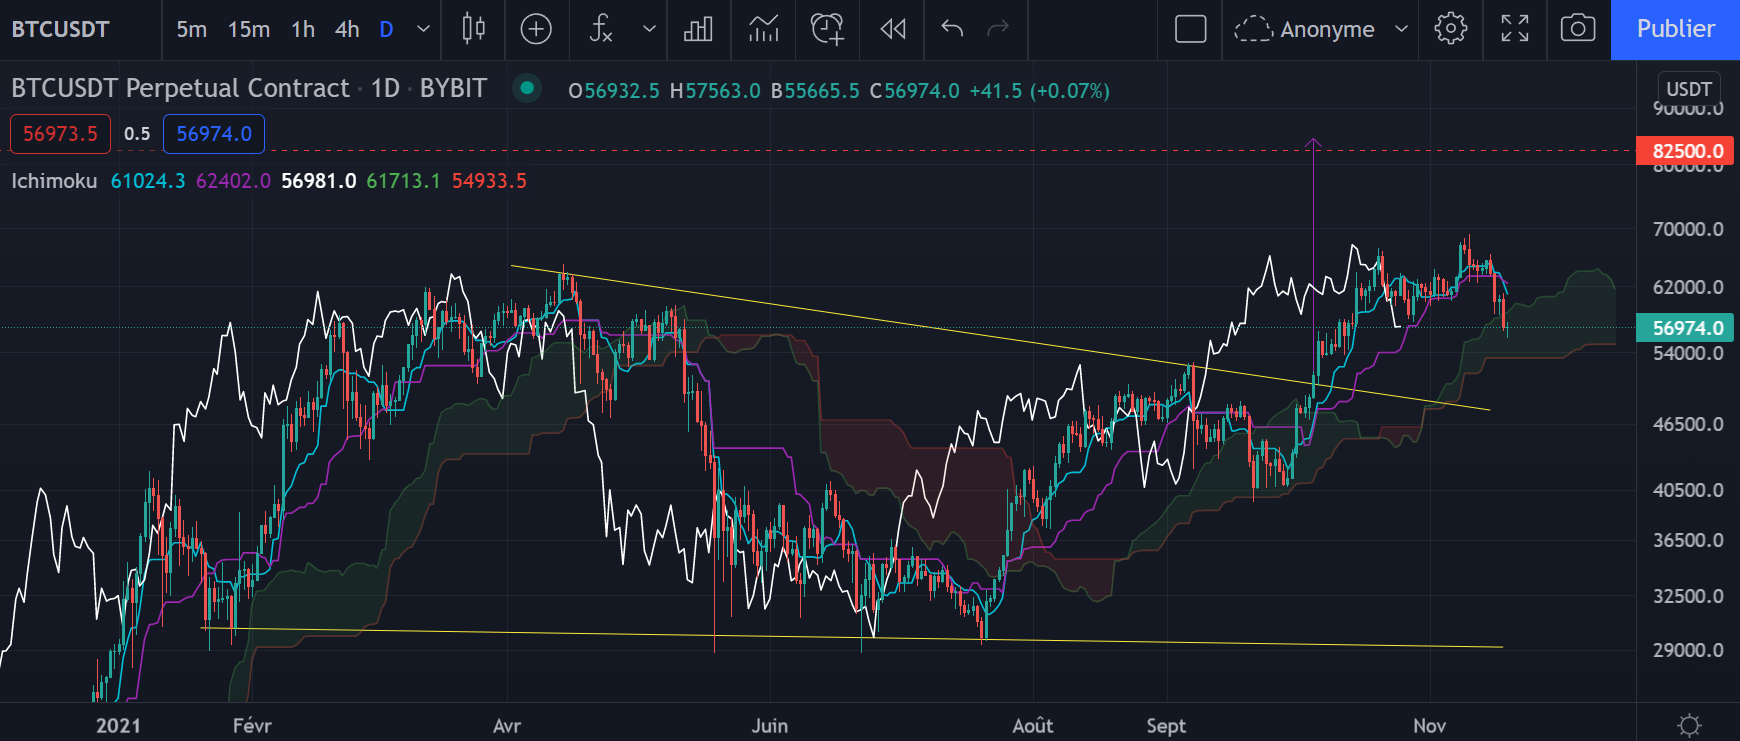Switch to the 4h timeframe
Viewport: 1740px width, 741px height.
pyautogui.click(x=347, y=29)
